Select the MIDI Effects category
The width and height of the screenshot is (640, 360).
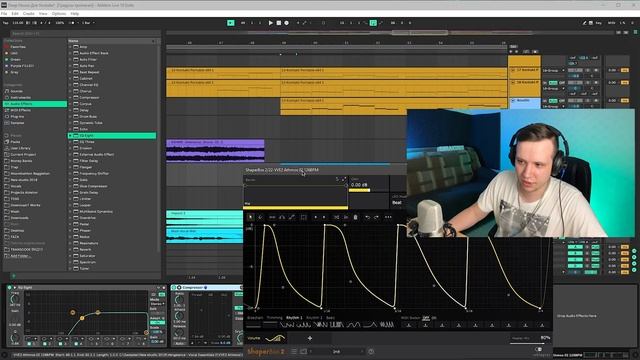[20, 110]
